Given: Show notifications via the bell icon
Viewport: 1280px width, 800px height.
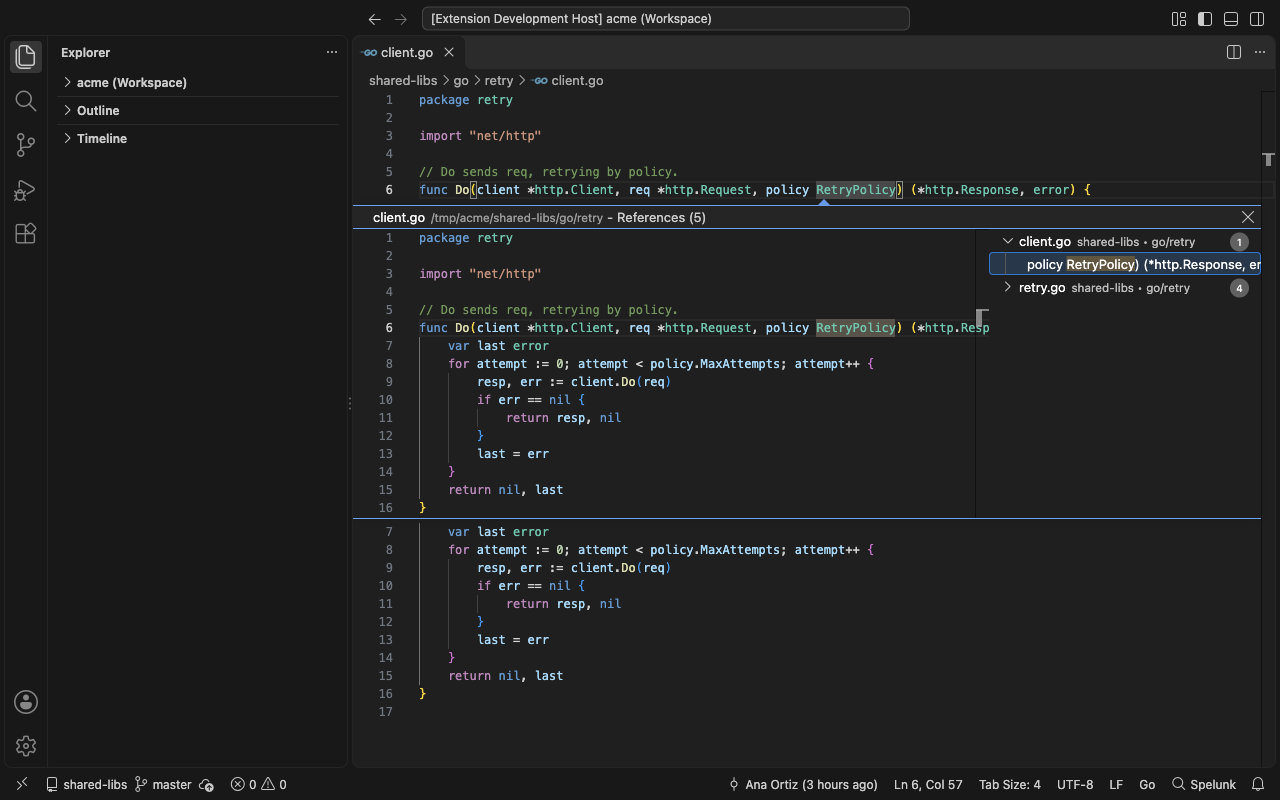Looking at the screenshot, I should click(x=1259, y=784).
